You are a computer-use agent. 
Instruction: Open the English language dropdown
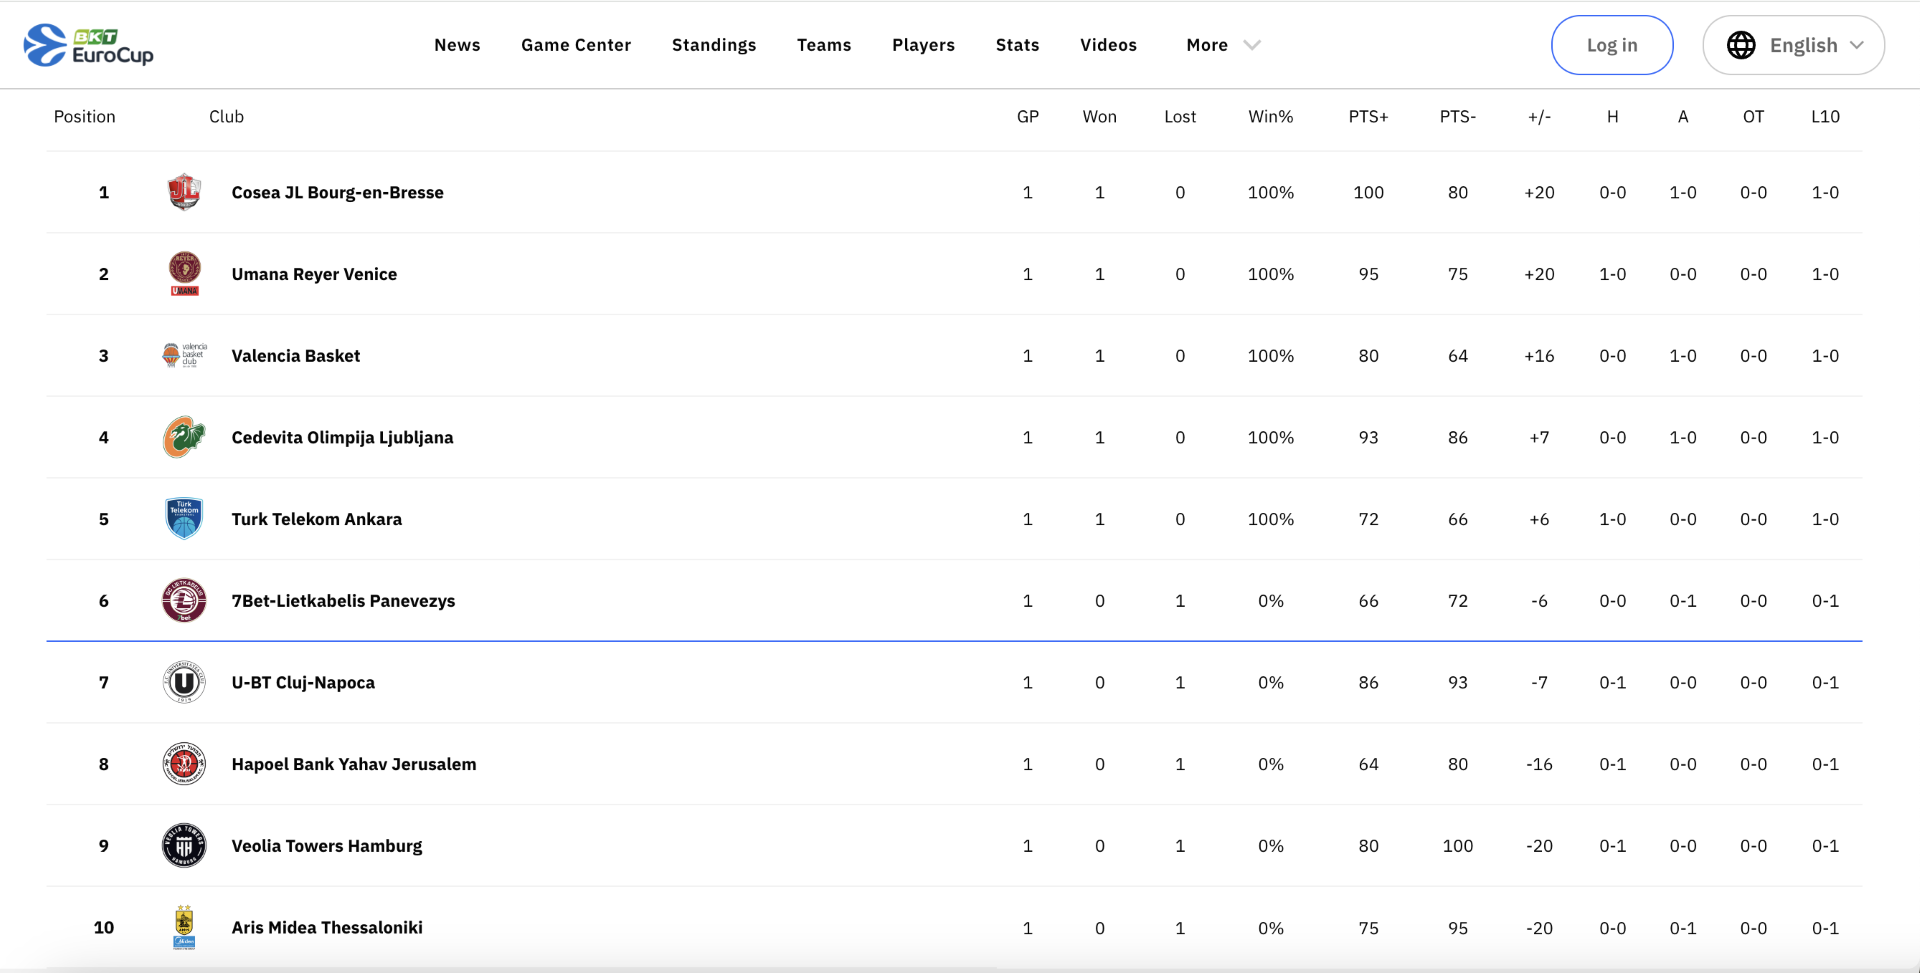(1794, 45)
